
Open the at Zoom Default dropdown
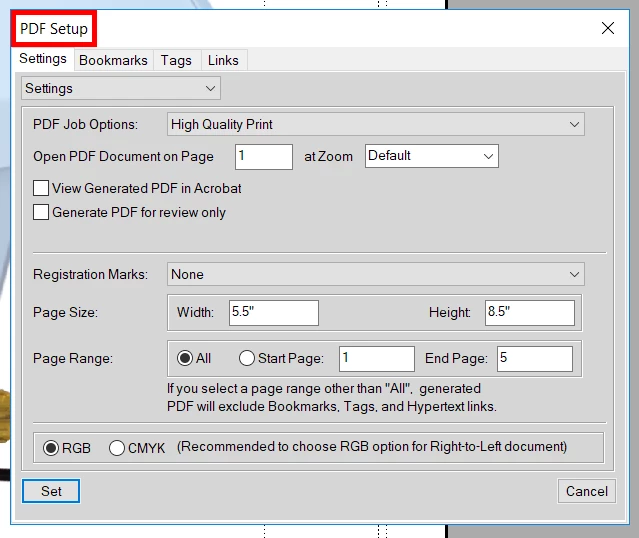tap(432, 156)
